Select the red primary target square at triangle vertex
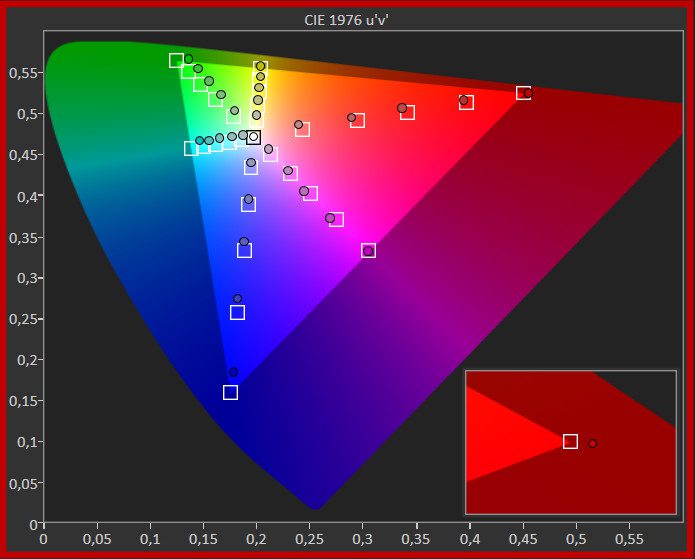Screen dimensions: 695x559 (523, 93)
